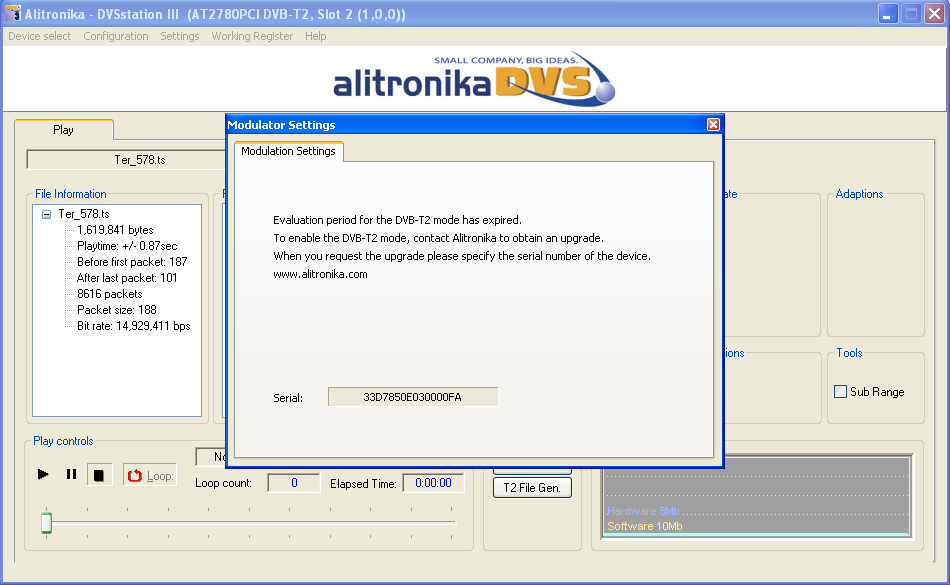The width and height of the screenshot is (950, 585).
Task: Select the 8616 packets row
Action: (110, 294)
